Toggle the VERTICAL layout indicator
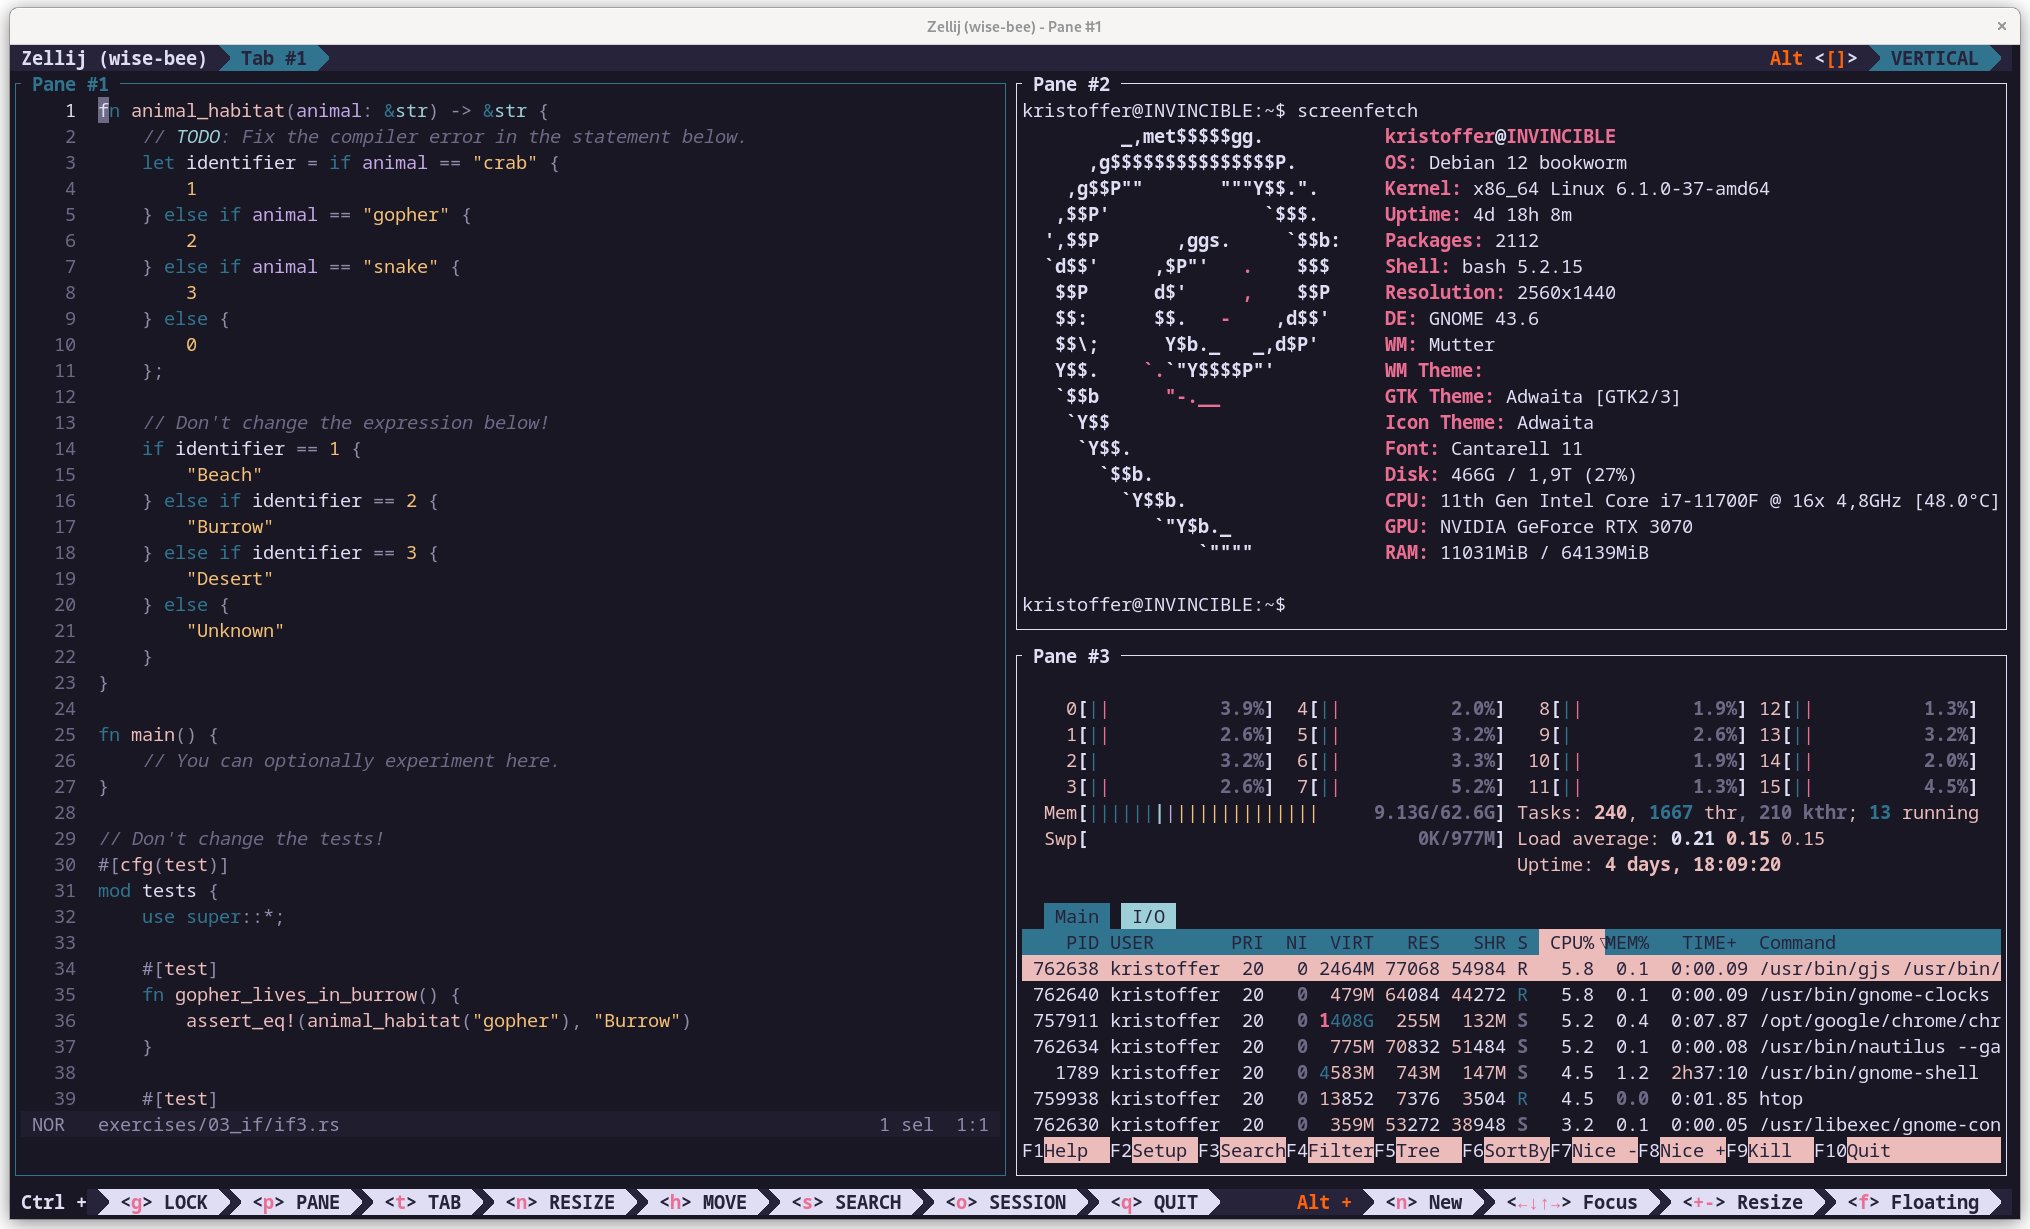 coord(1934,58)
